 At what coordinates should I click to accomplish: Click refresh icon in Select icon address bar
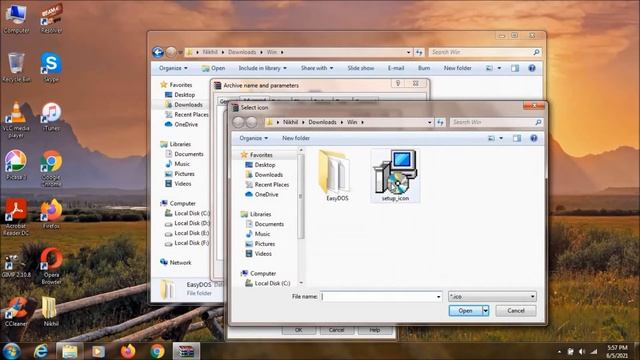440,122
